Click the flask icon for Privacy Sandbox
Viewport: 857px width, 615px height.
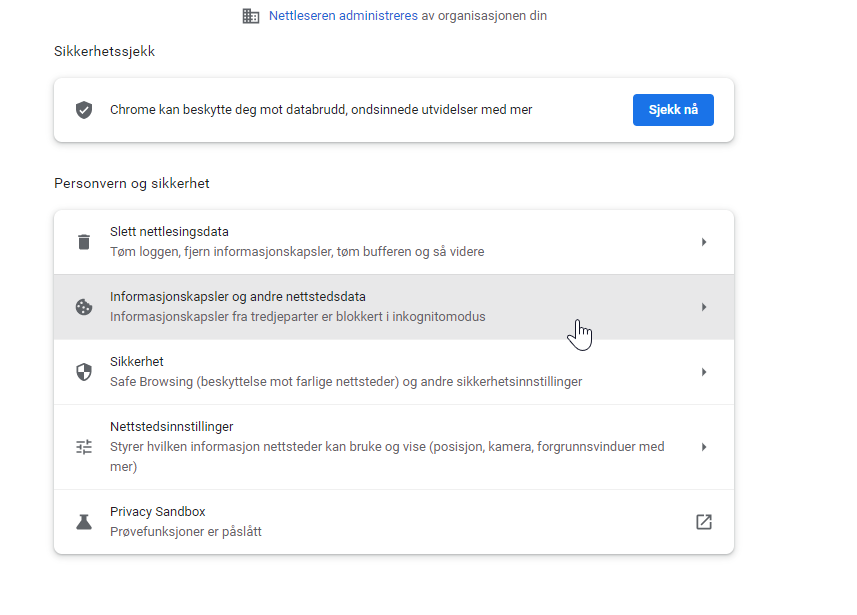(x=84, y=522)
